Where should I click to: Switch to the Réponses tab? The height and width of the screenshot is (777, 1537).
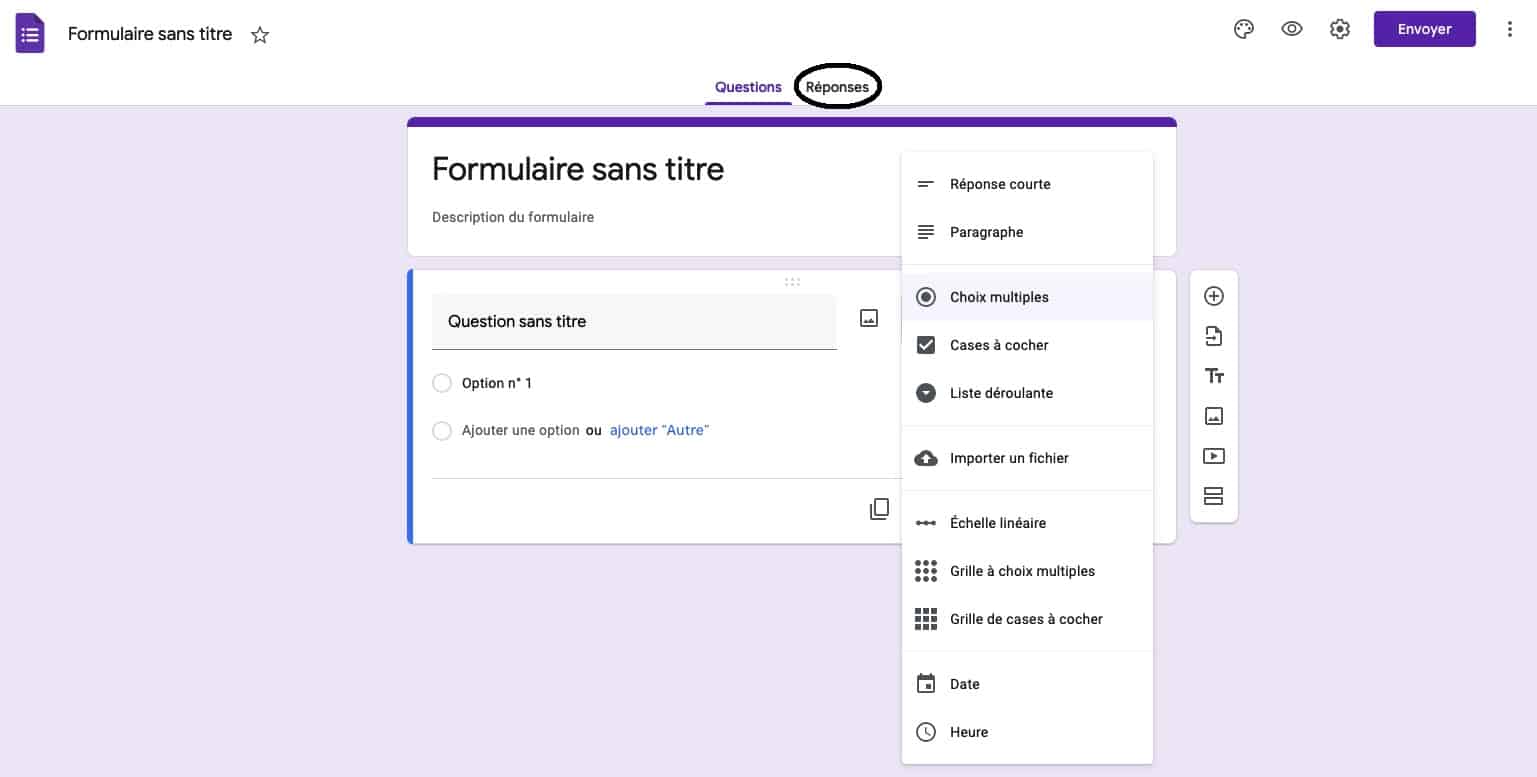pyautogui.click(x=837, y=87)
